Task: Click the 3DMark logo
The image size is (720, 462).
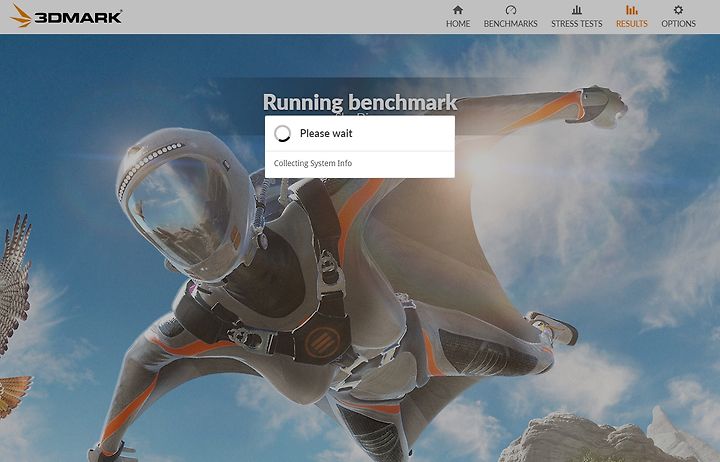Action: (x=66, y=17)
